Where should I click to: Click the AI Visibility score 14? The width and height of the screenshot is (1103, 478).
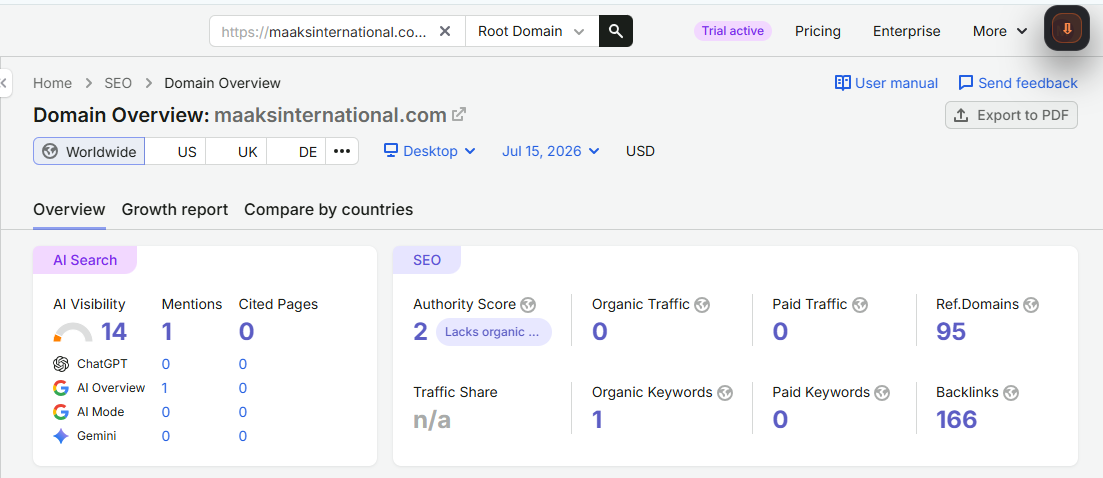[114, 332]
